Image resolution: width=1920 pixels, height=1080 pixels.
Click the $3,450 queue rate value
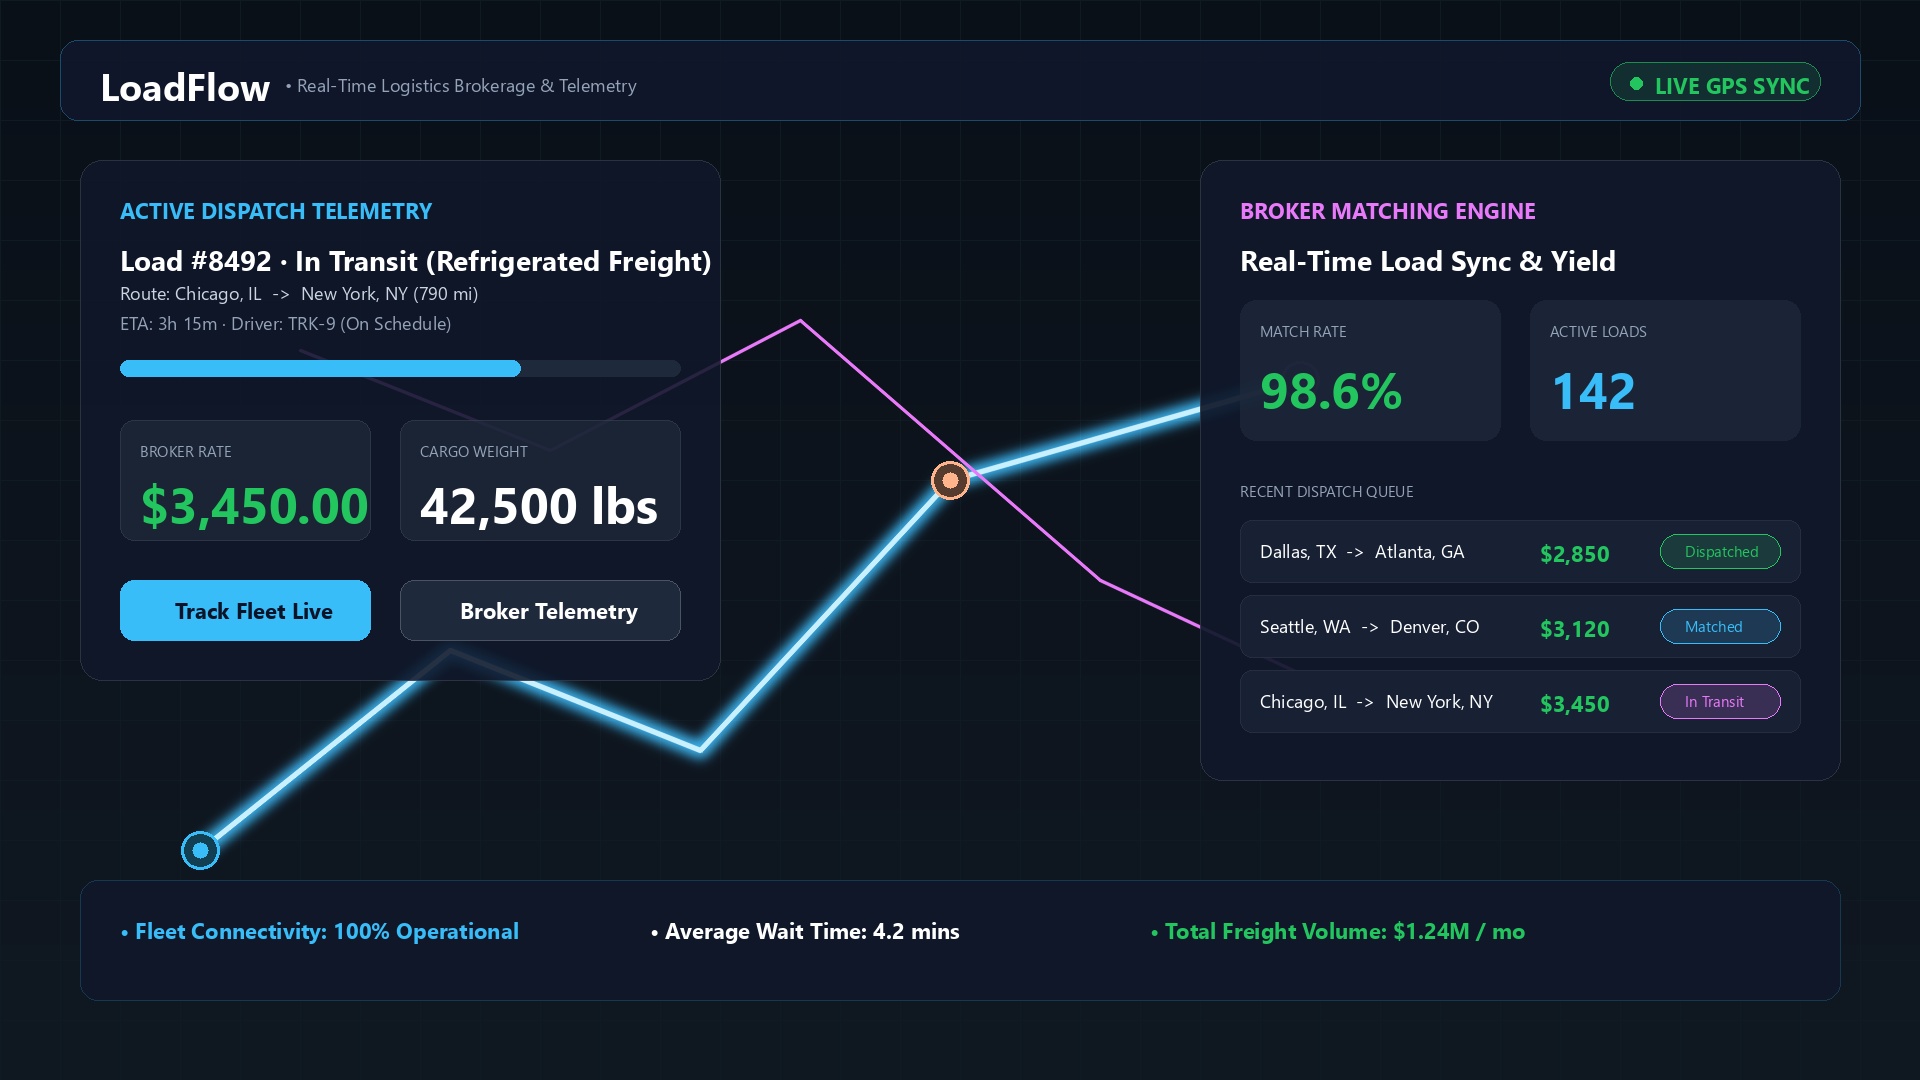[1574, 703]
